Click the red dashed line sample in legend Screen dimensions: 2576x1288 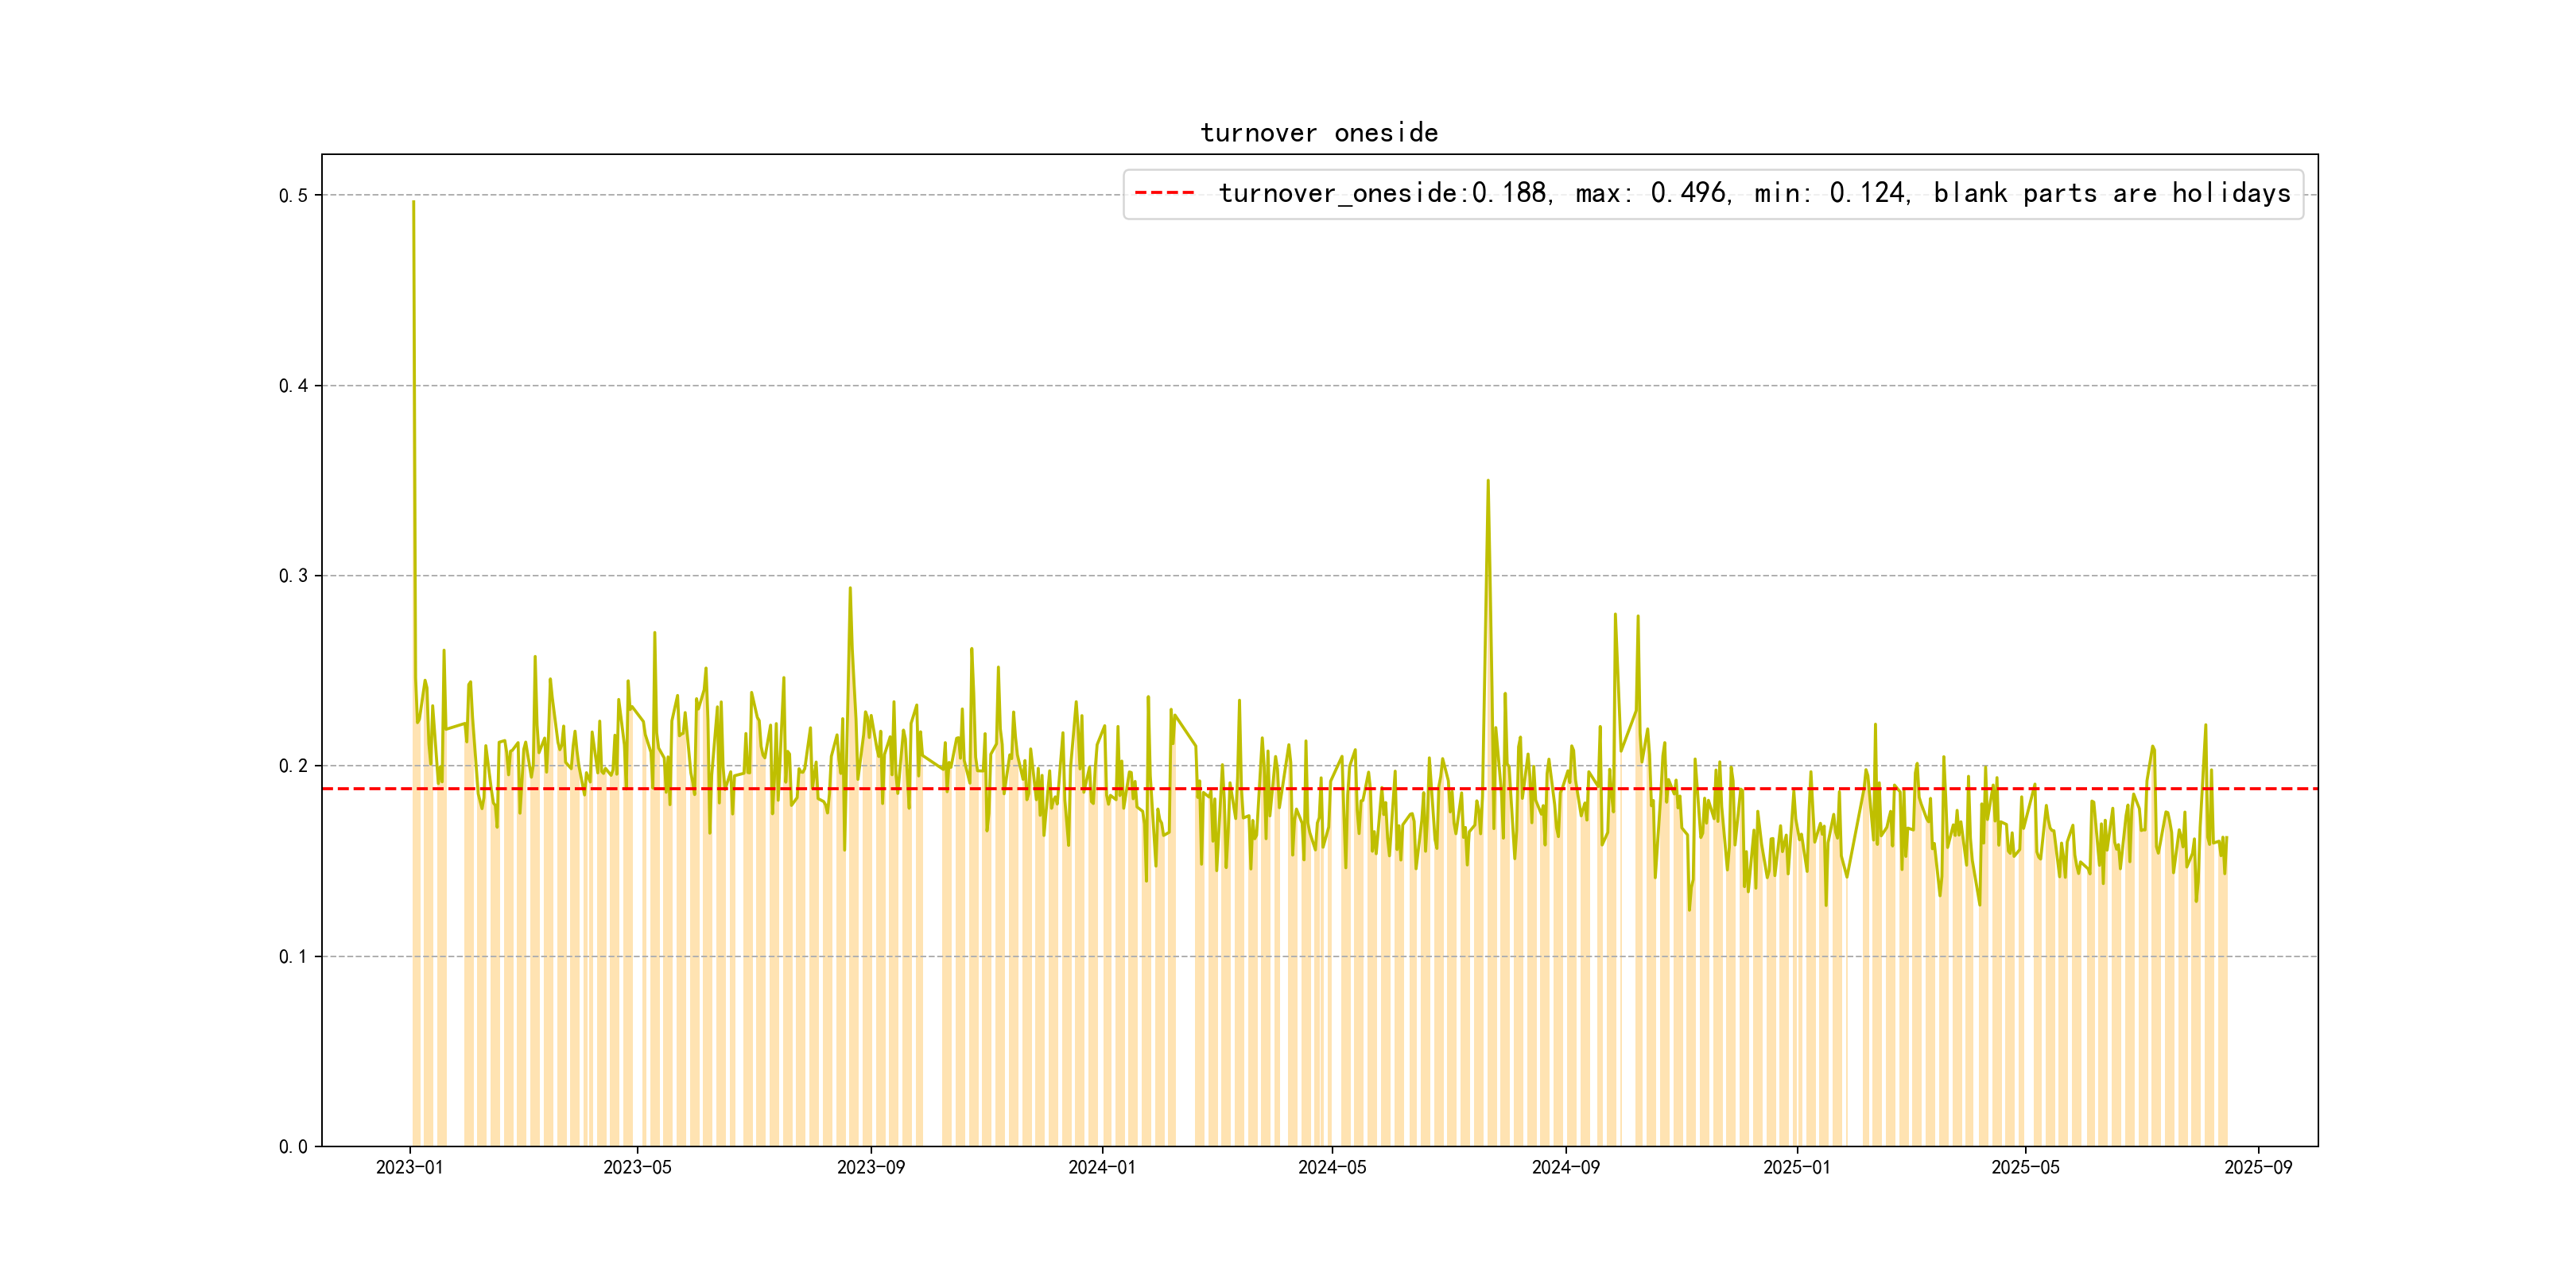[x=1164, y=192]
